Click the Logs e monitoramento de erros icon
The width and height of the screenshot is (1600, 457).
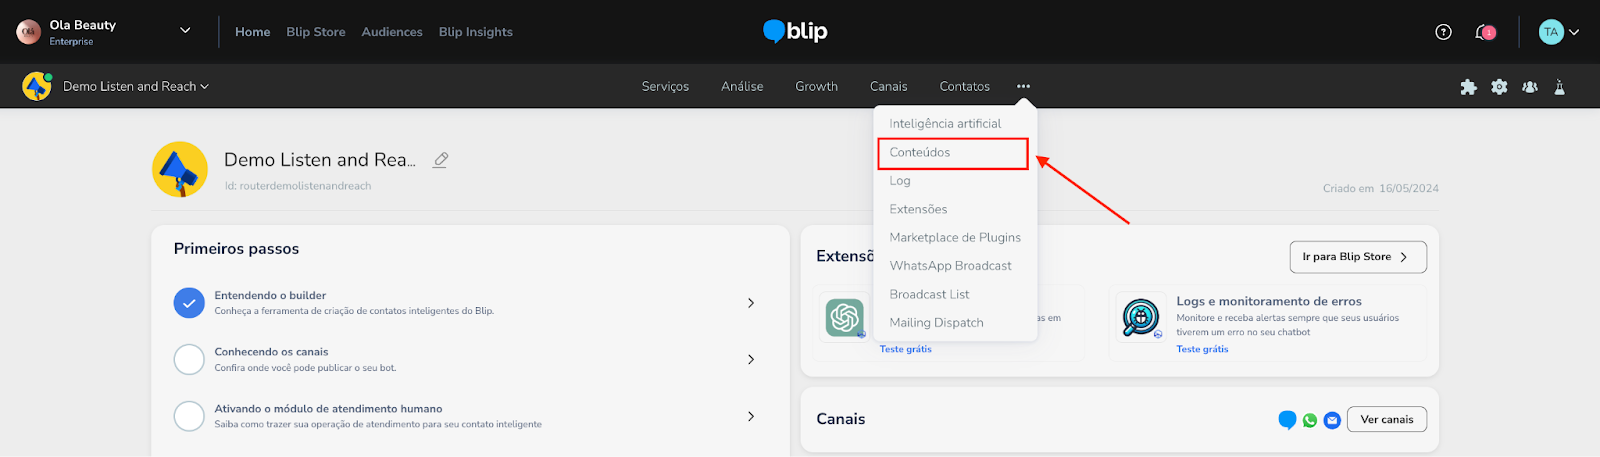pyautogui.click(x=1141, y=318)
